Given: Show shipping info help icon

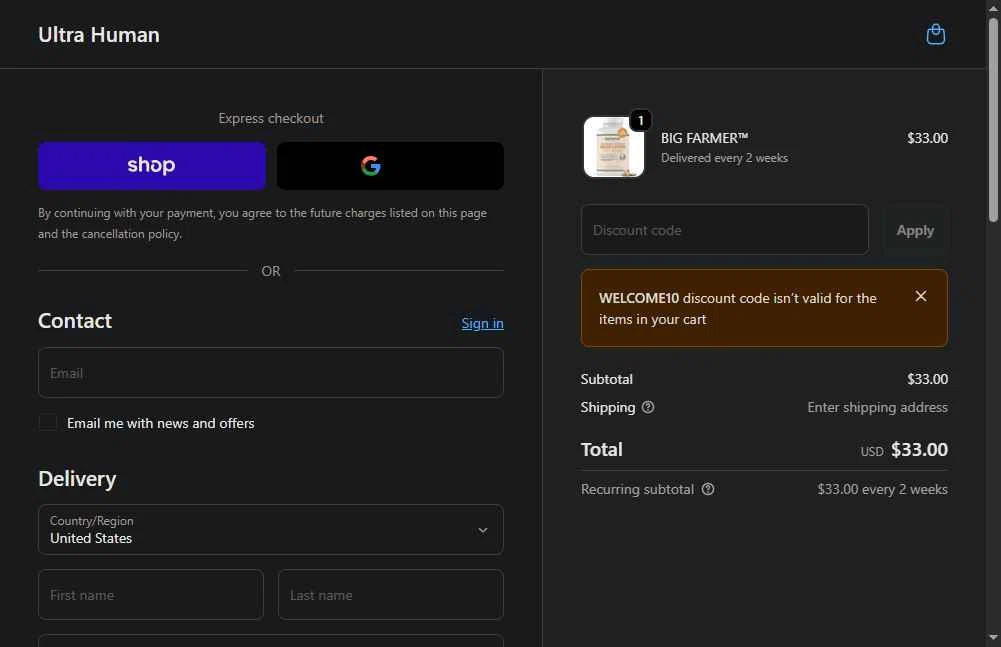Looking at the screenshot, I should click(x=648, y=407).
